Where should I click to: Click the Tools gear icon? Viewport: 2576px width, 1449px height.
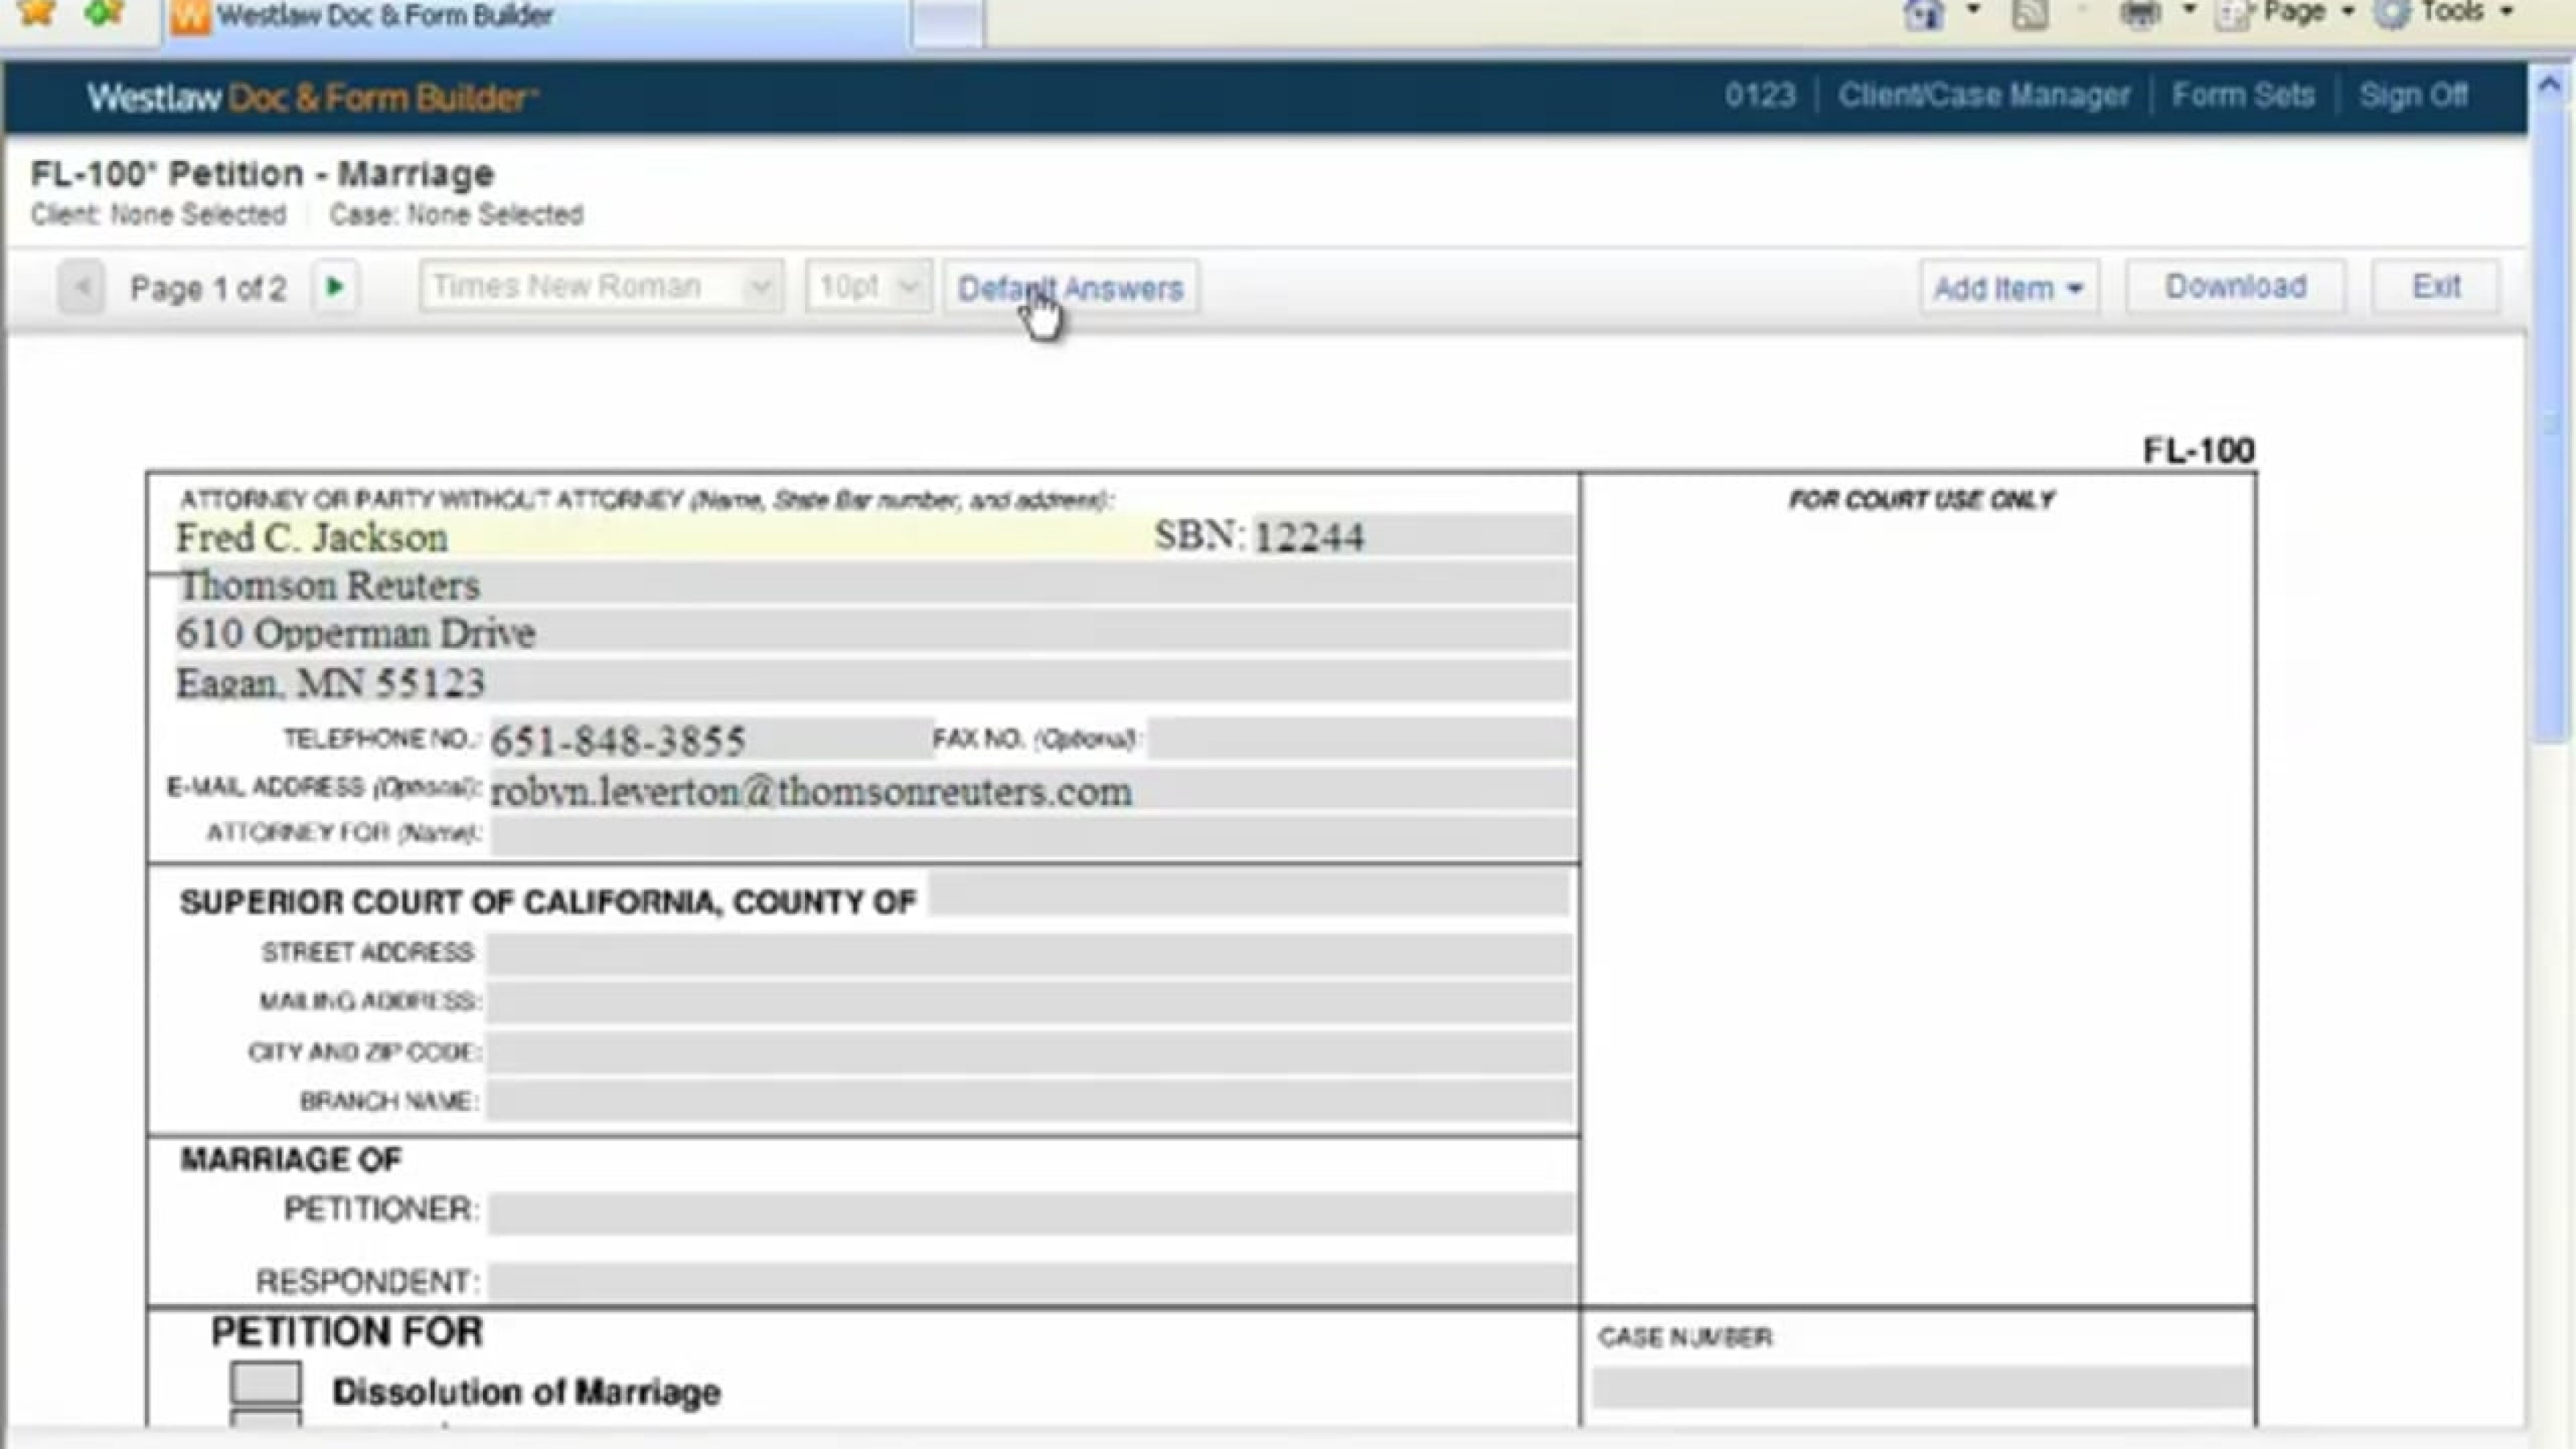2391,14
